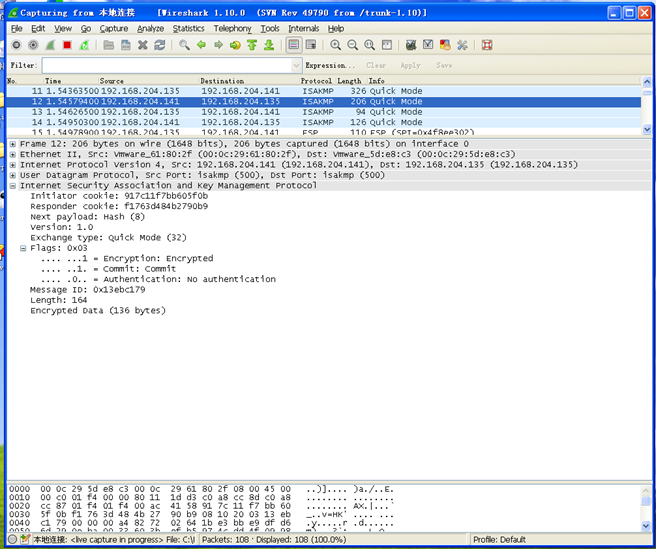
Task: Toggle auto scroll during live capture
Action: pyautogui.click(x=311, y=45)
